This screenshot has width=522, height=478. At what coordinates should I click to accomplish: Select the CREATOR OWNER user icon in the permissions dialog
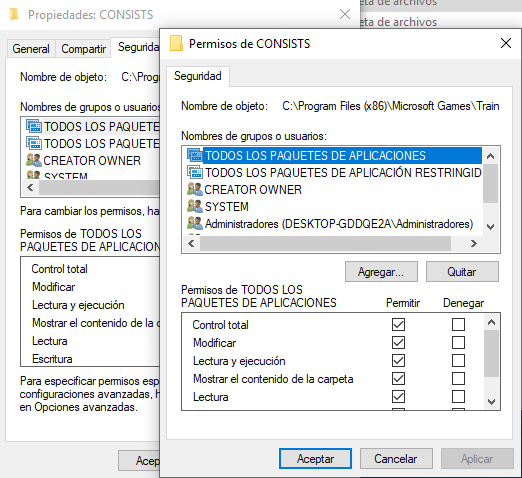pyautogui.click(x=195, y=189)
